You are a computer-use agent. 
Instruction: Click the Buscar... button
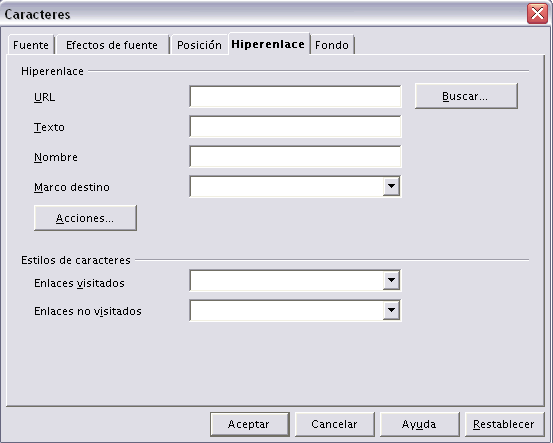point(466,96)
